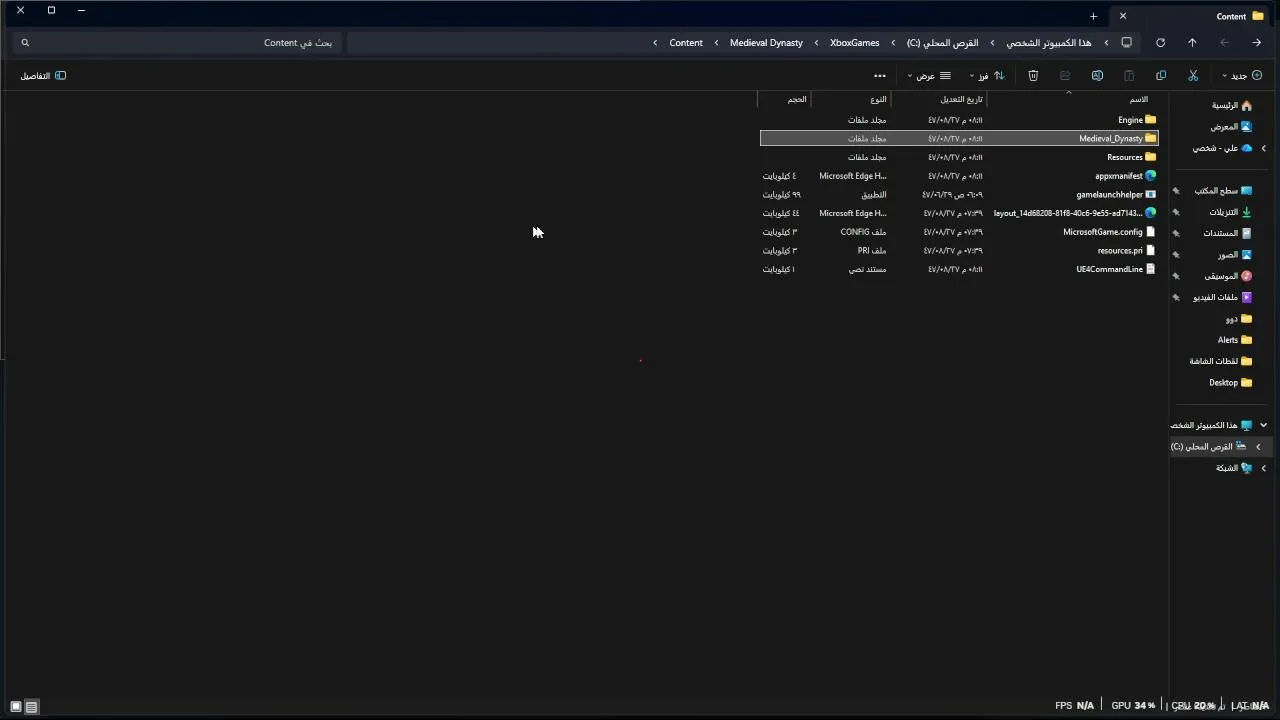
Task: Expand the OneDrive علي - شخصي tree node
Action: tap(1263, 148)
